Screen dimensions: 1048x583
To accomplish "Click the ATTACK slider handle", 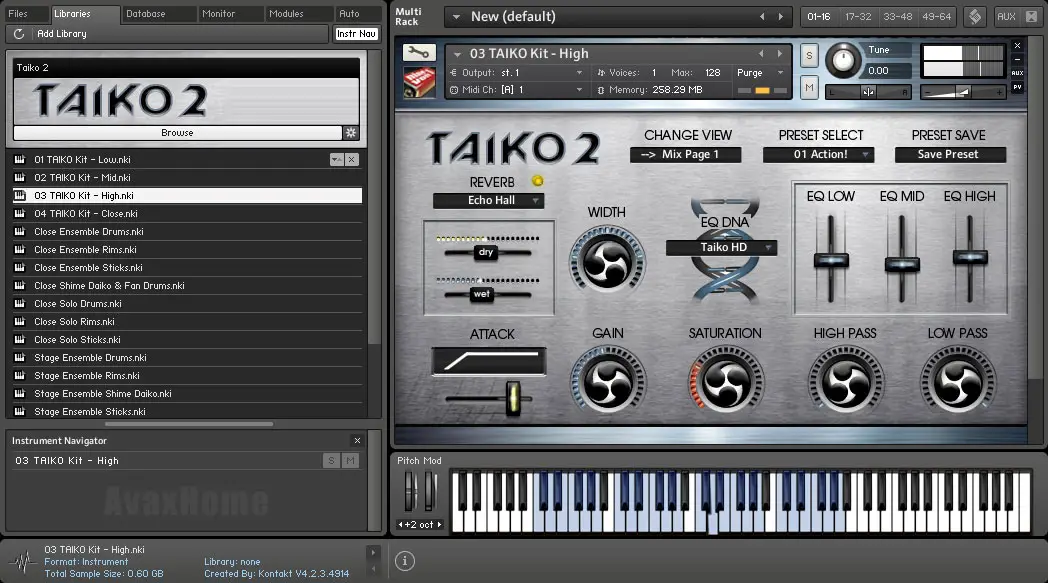I will pyautogui.click(x=513, y=398).
